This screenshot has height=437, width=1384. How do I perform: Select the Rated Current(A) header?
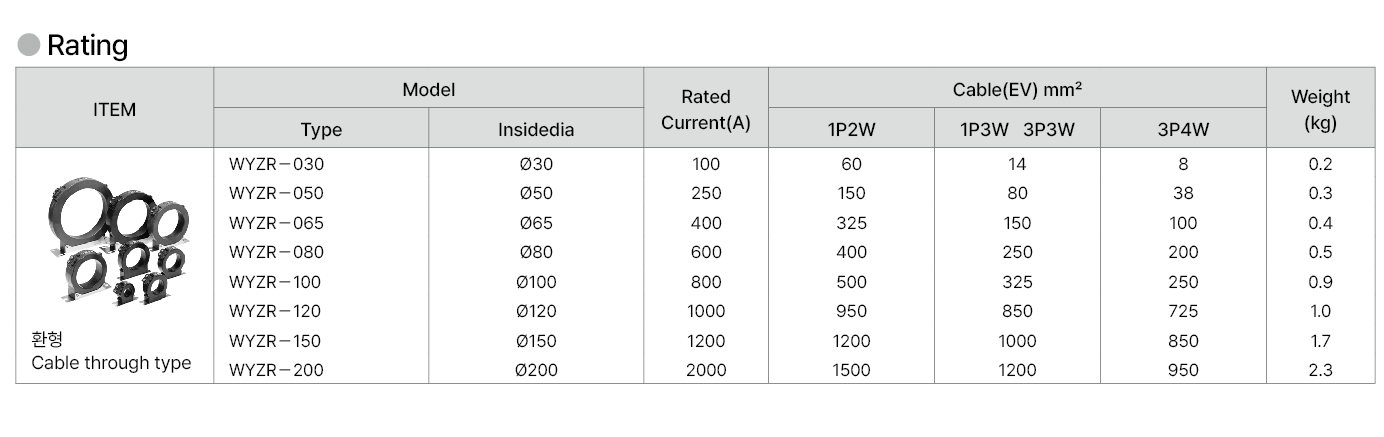pos(706,109)
